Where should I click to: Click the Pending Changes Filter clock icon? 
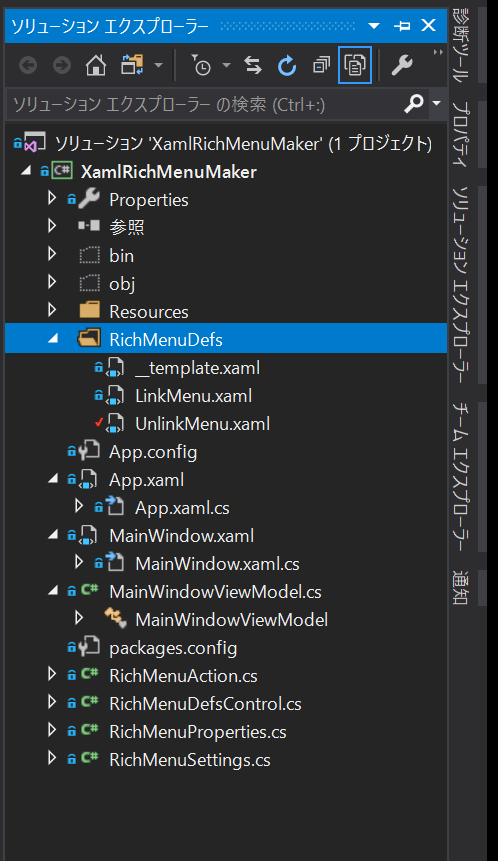click(x=200, y=65)
